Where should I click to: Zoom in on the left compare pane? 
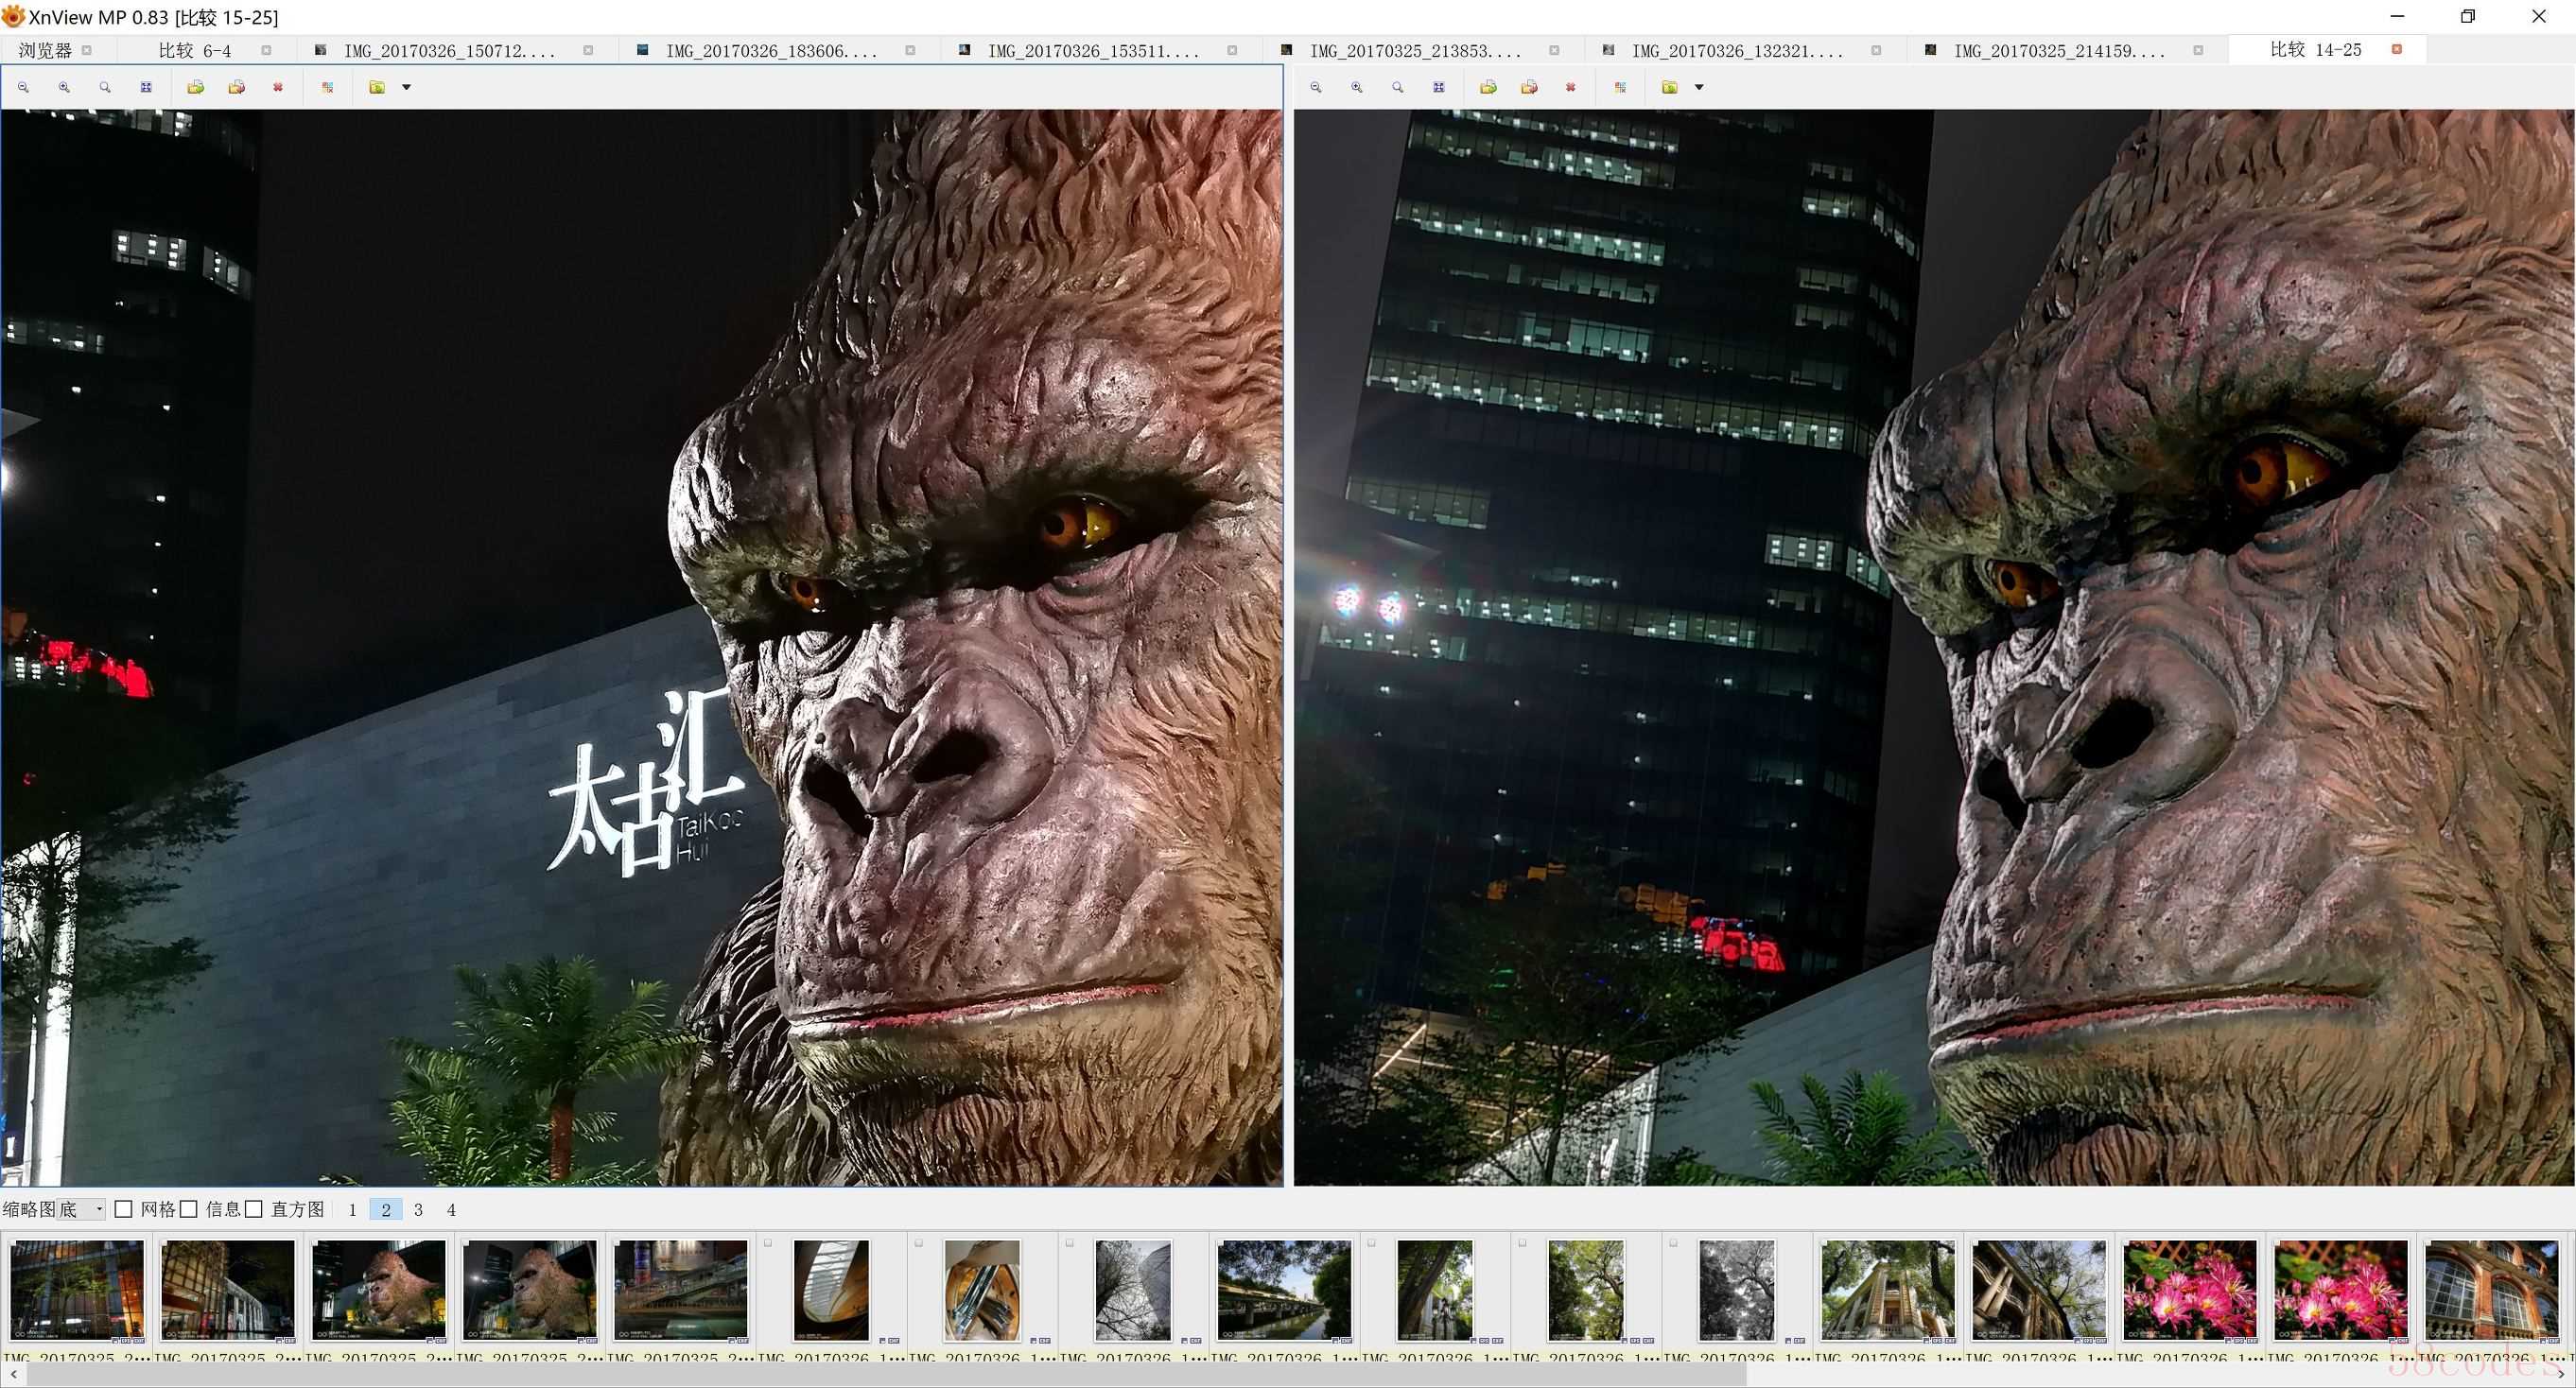click(x=64, y=88)
